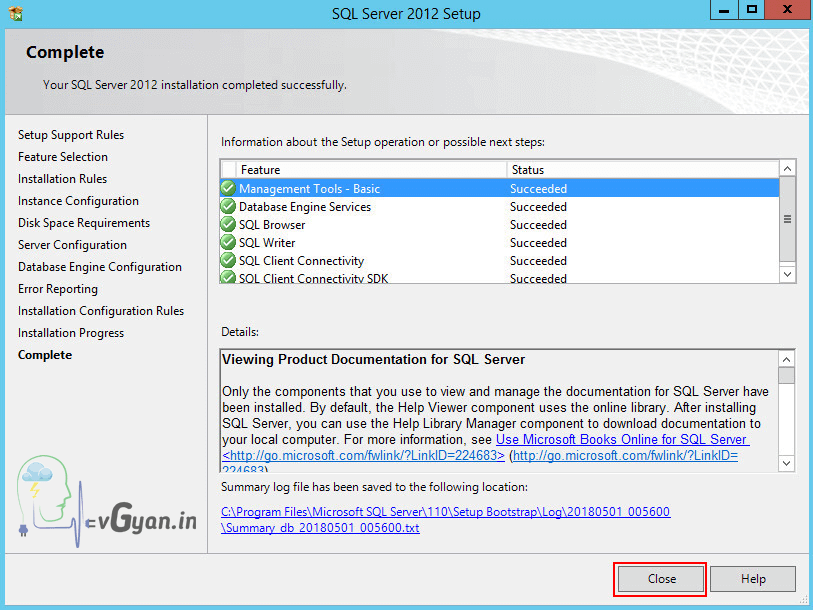Click the Details pane scrollbar thumb

pyautogui.click(x=787, y=376)
